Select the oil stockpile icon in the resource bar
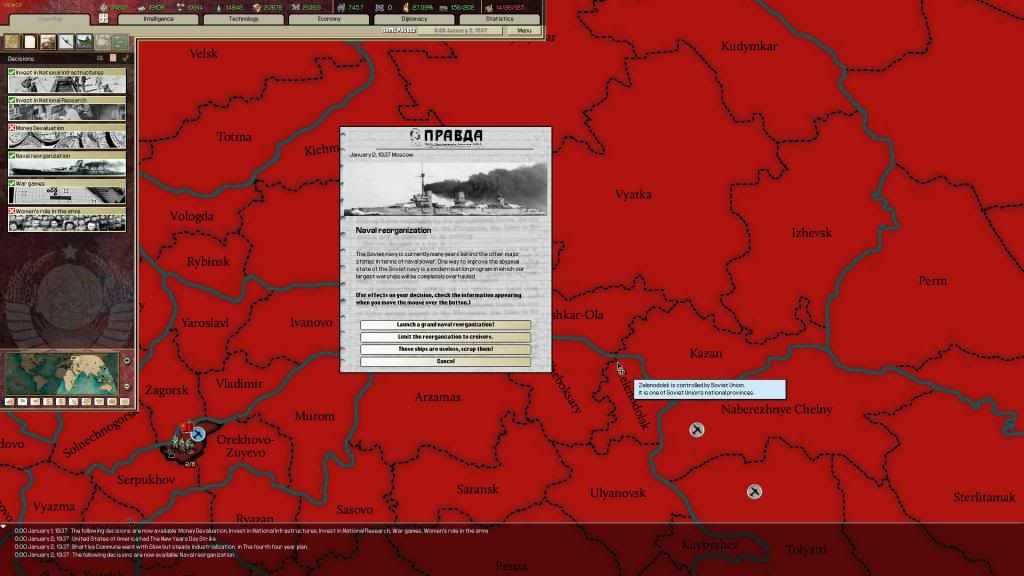 click(219, 5)
